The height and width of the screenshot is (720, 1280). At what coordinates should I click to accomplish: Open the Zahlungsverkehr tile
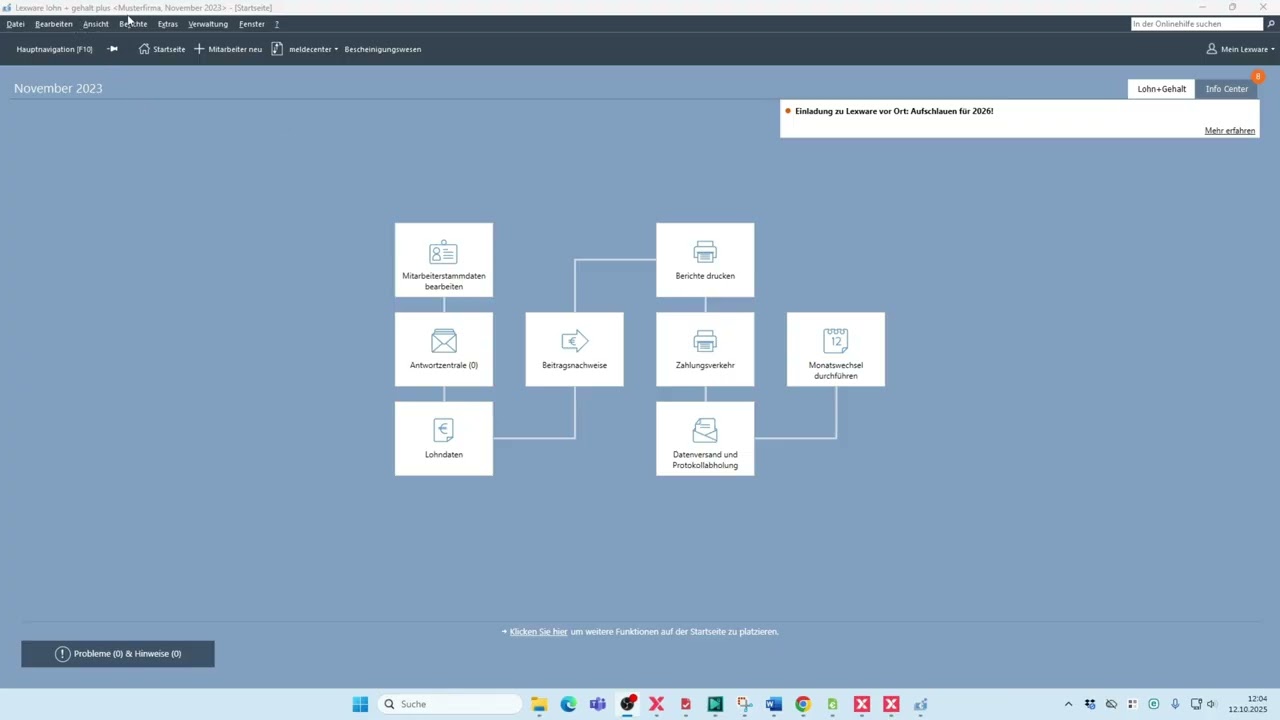pyautogui.click(x=705, y=349)
